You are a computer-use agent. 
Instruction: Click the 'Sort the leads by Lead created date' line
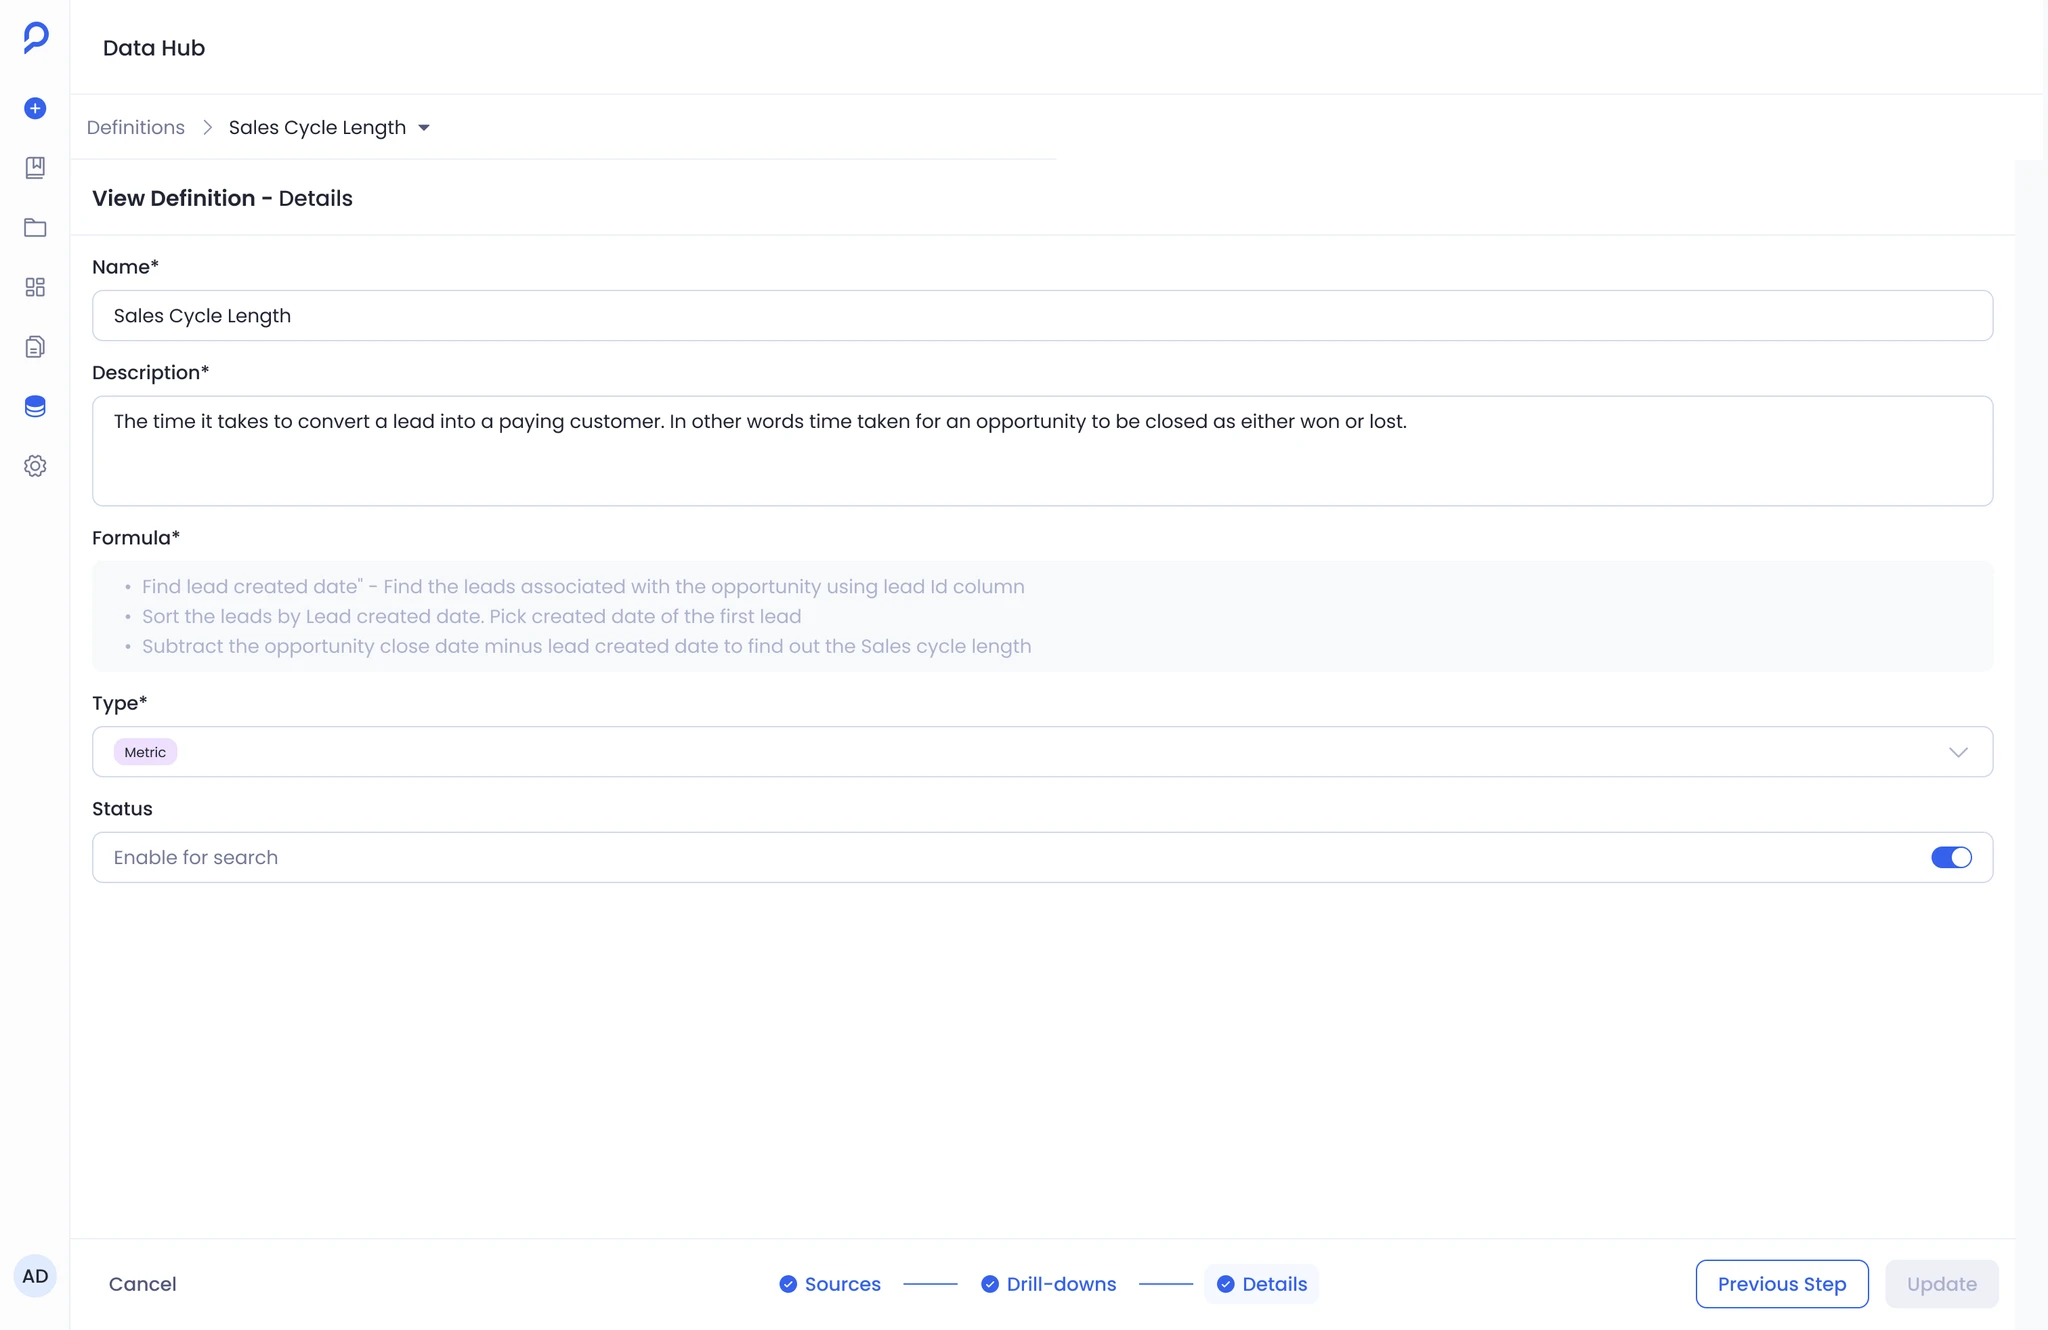coord(471,617)
